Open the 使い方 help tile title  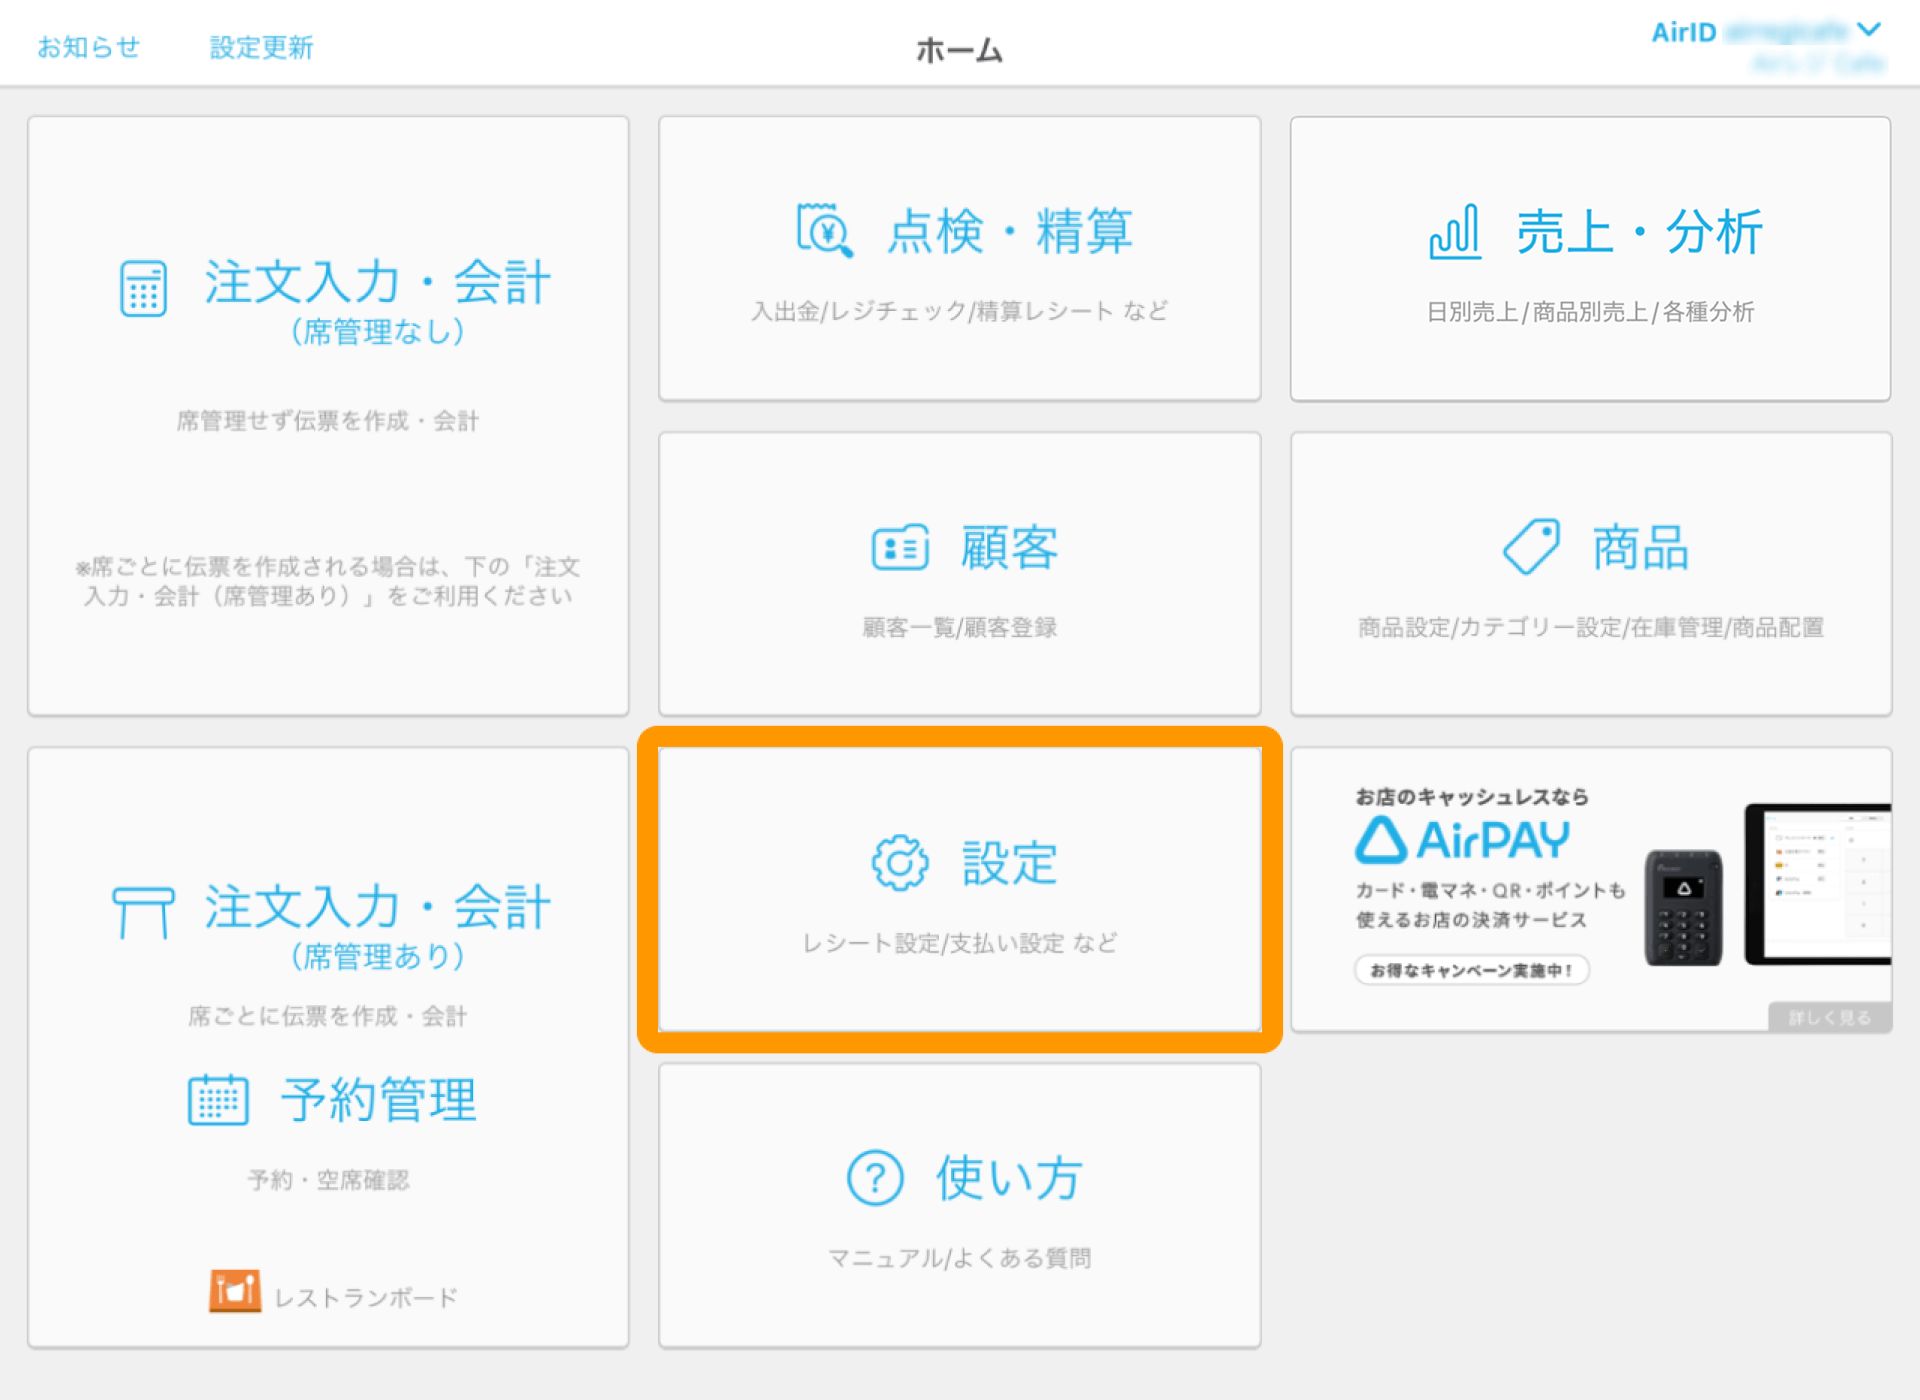[1009, 1177]
